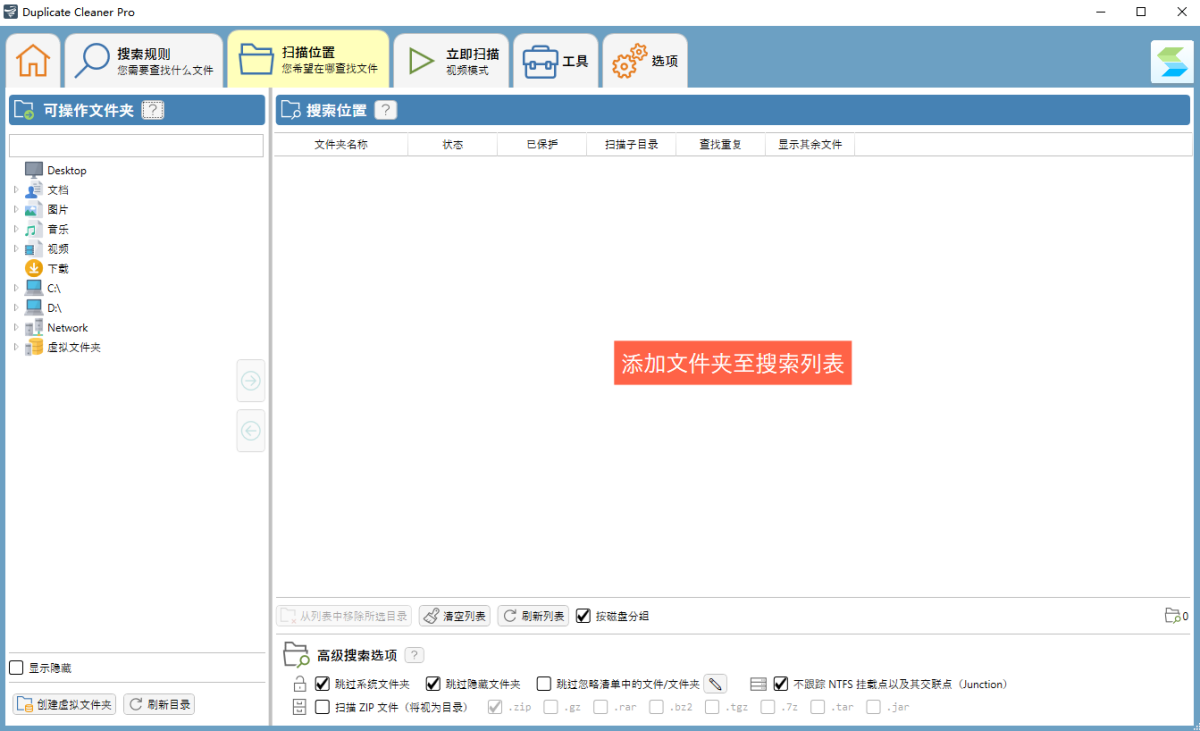Select the 下载 folder in tree
This screenshot has width=1200, height=731.
point(57,269)
